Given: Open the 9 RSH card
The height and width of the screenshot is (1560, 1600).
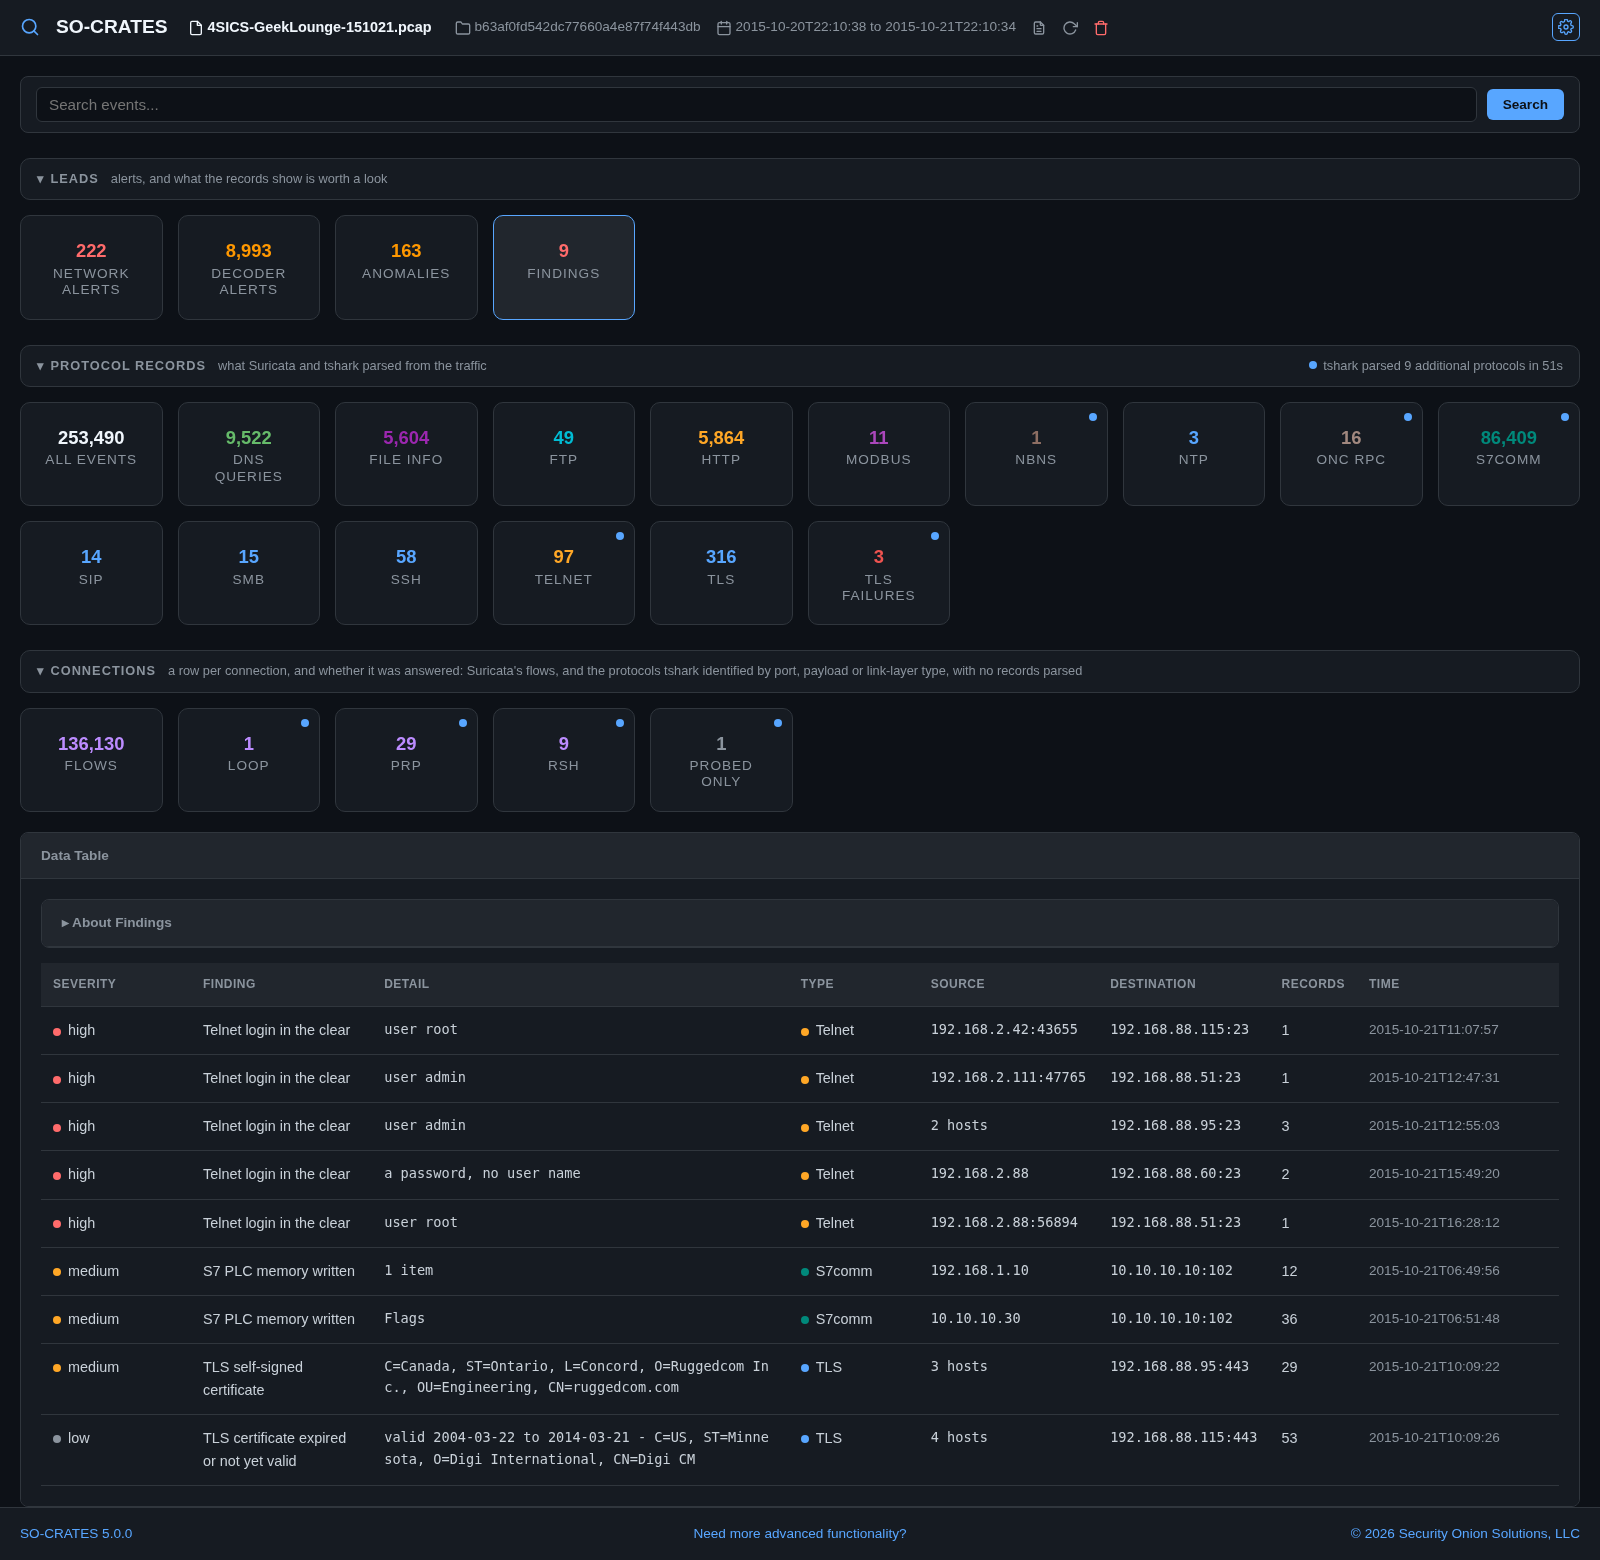Looking at the screenshot, I should pos(564,760).
